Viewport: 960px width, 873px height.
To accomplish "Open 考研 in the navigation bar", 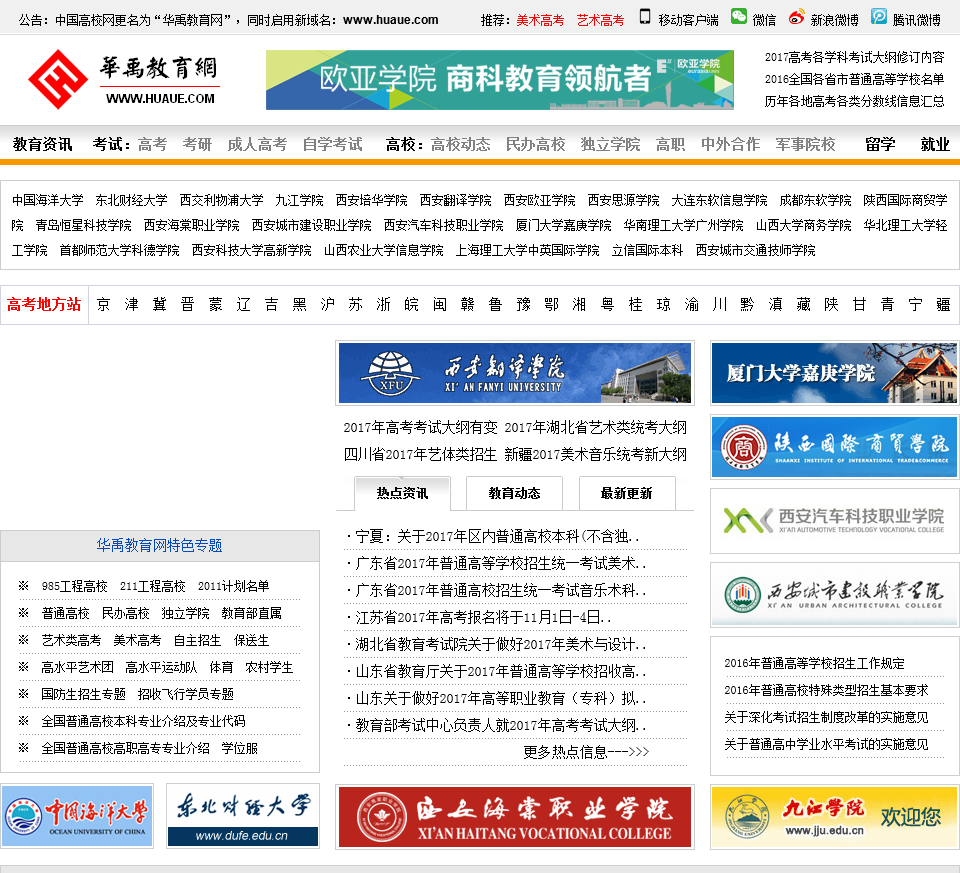I will pos(197,144).
